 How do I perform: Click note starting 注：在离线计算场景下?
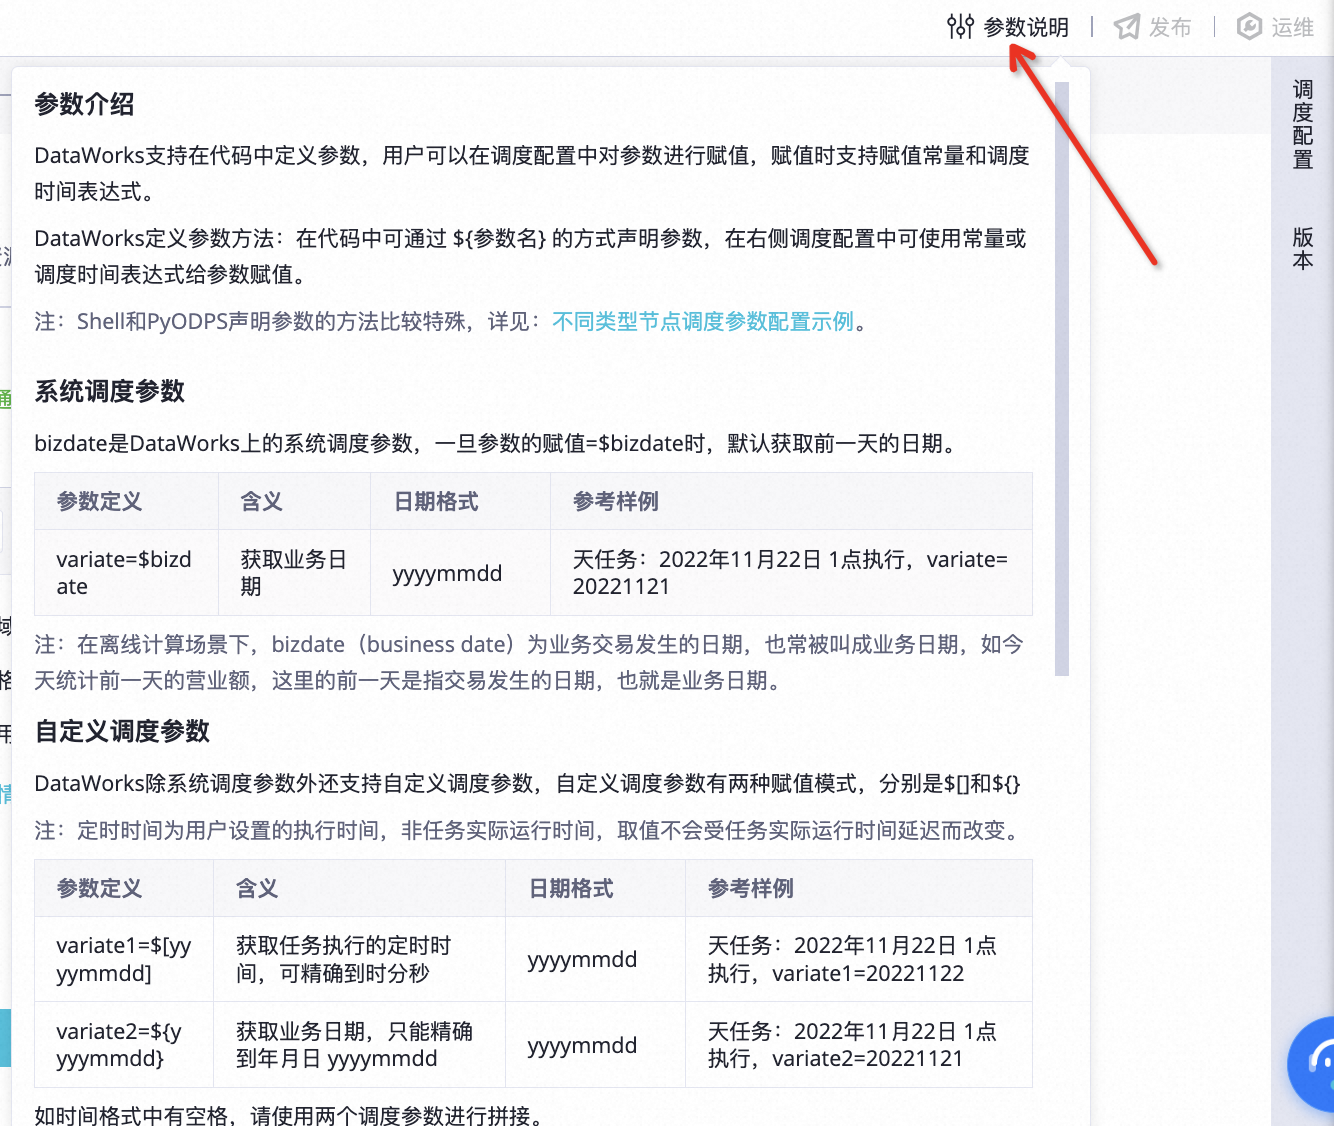click(529, 662)
